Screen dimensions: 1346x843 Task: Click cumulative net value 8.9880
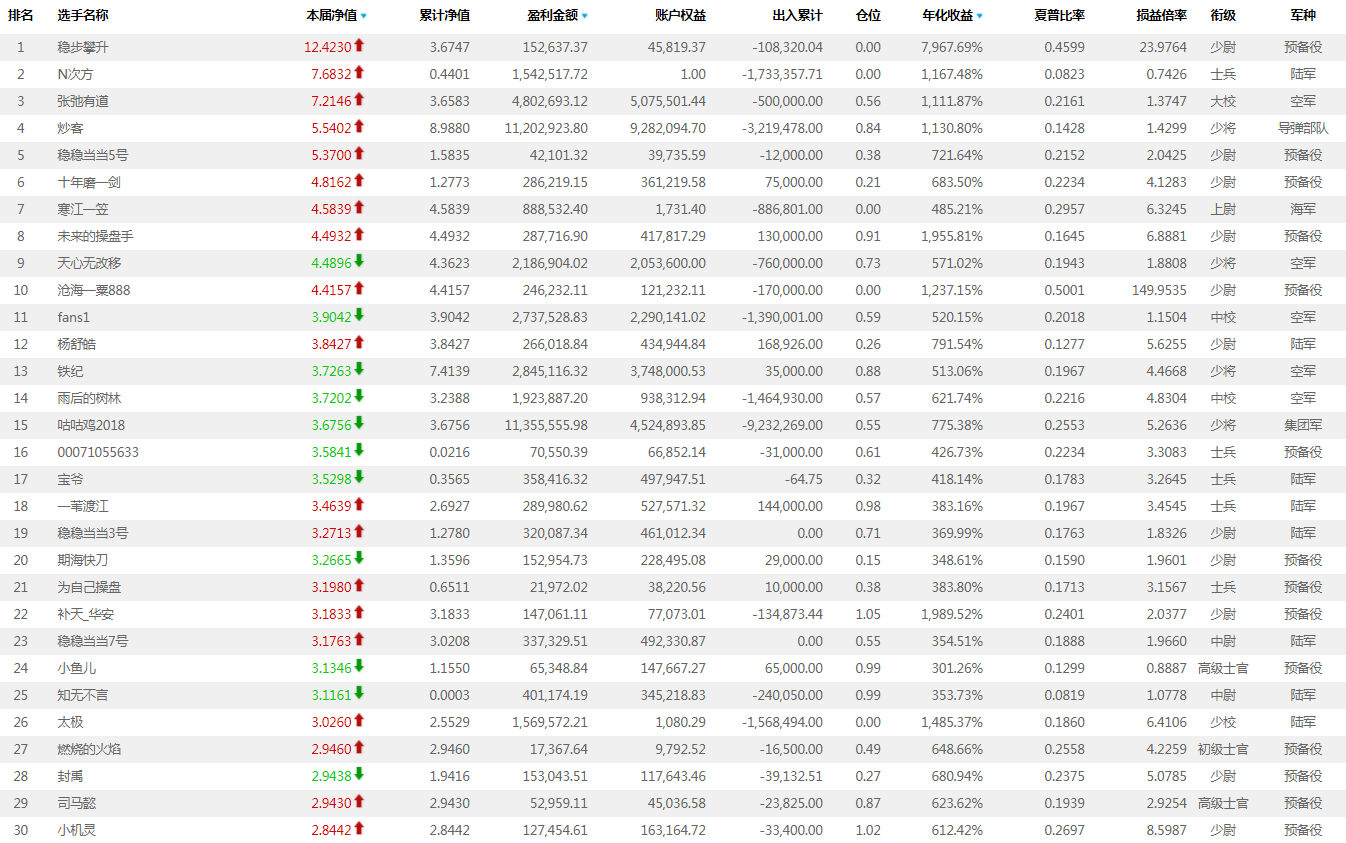449,128
